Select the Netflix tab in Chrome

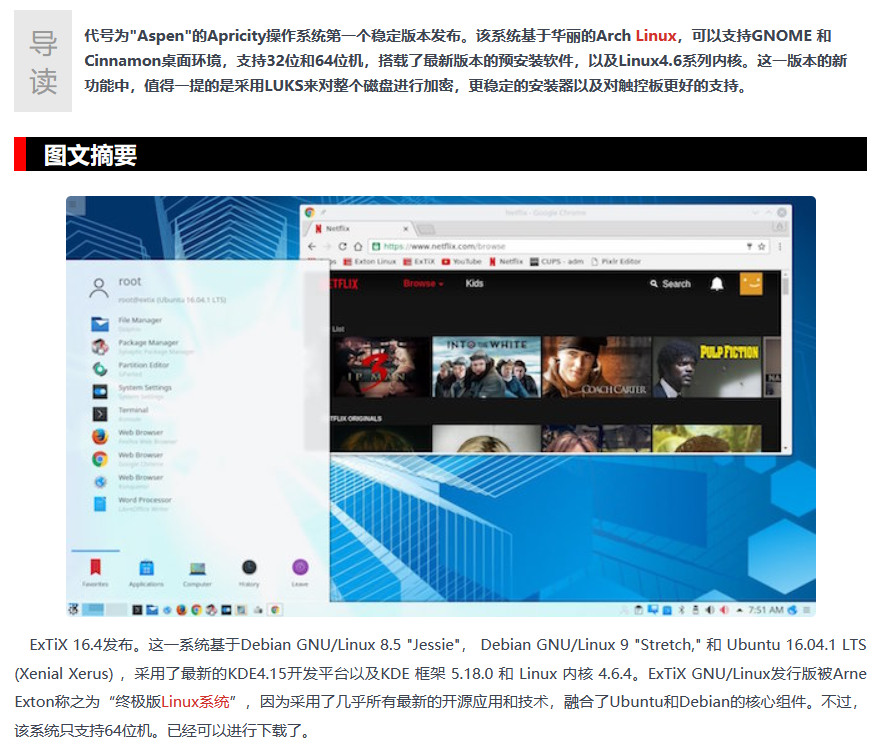[359, 229]
